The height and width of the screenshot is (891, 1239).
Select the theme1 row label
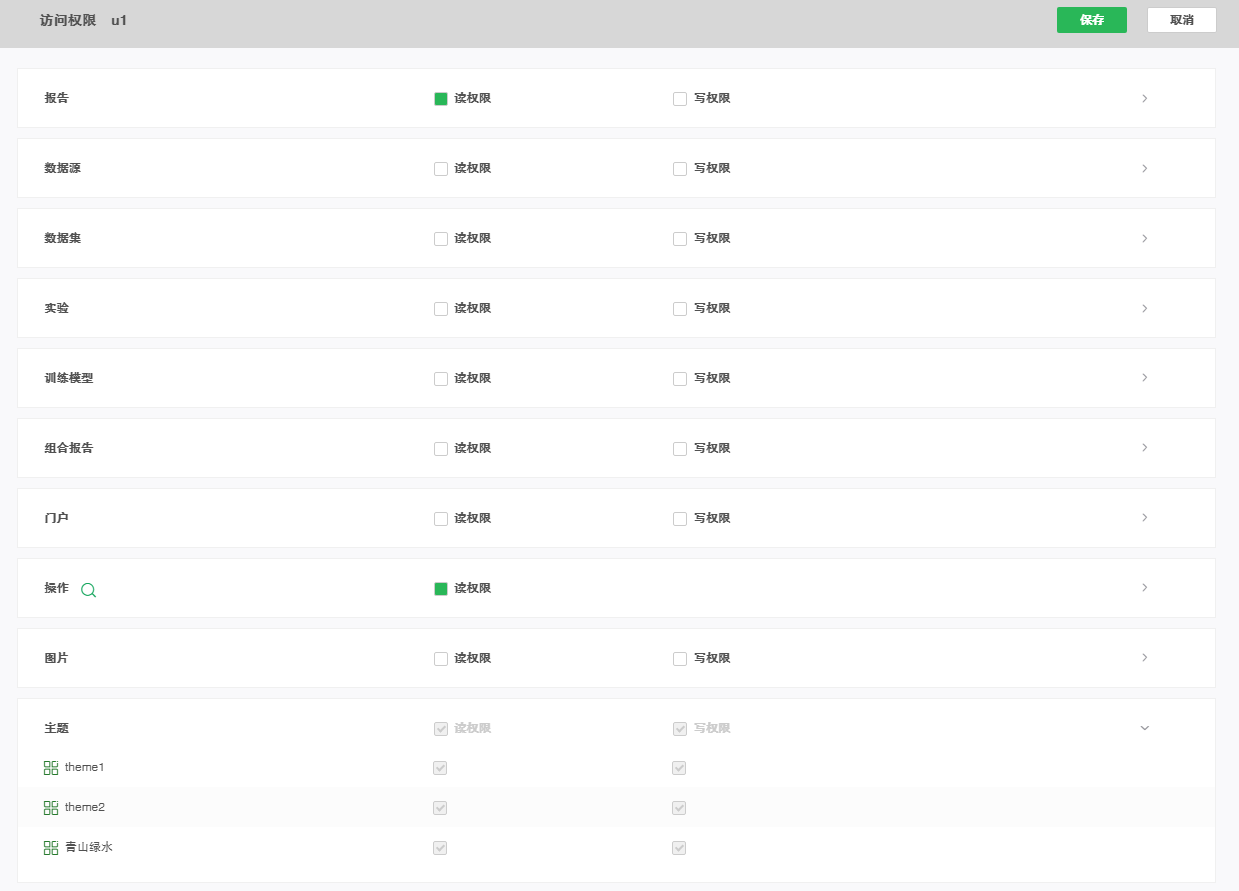85,768
